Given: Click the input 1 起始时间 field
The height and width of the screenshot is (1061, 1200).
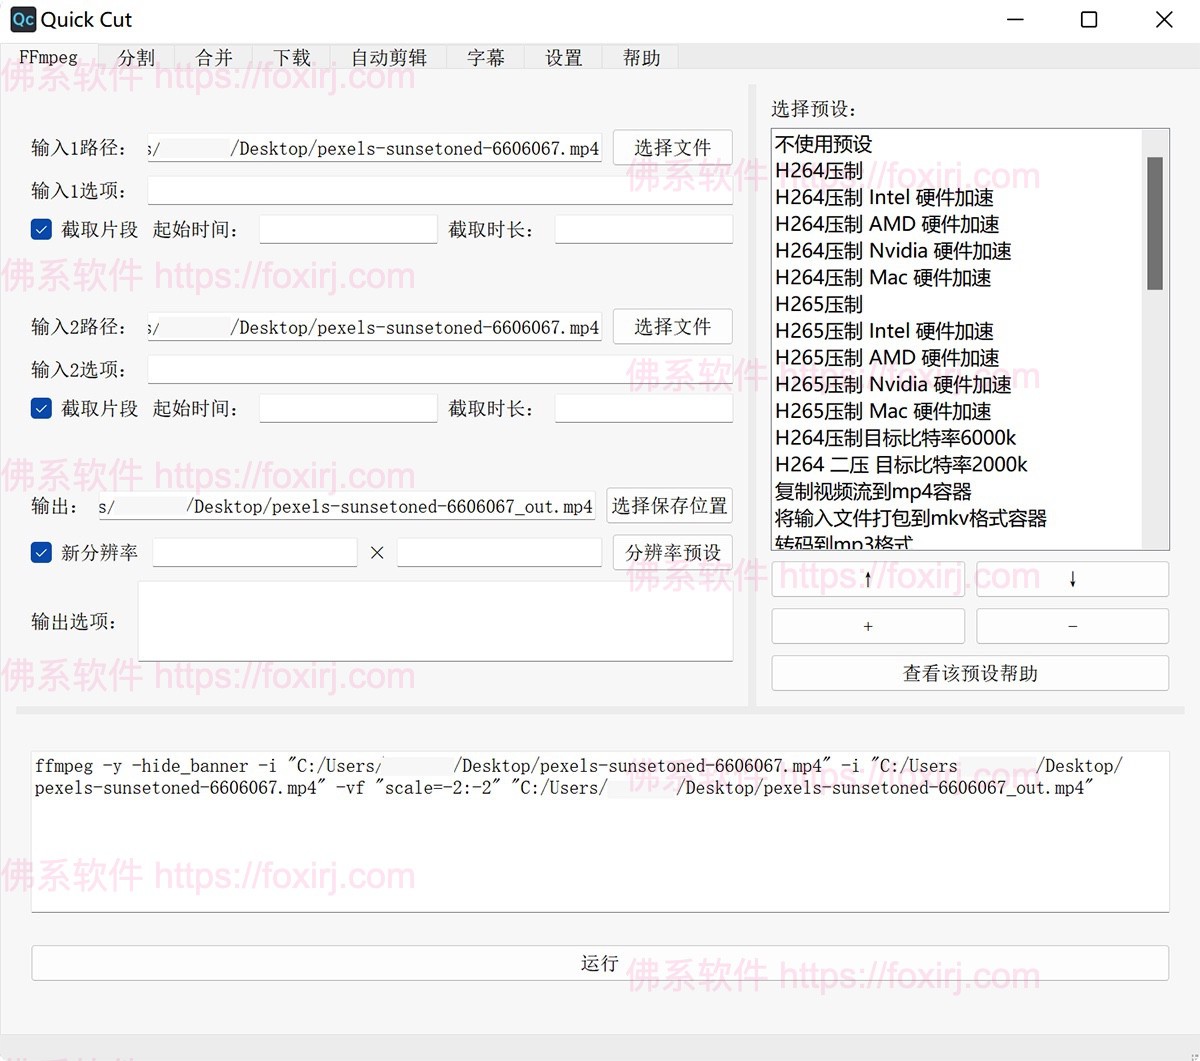Looking at the screenshot, I should 348,230.
